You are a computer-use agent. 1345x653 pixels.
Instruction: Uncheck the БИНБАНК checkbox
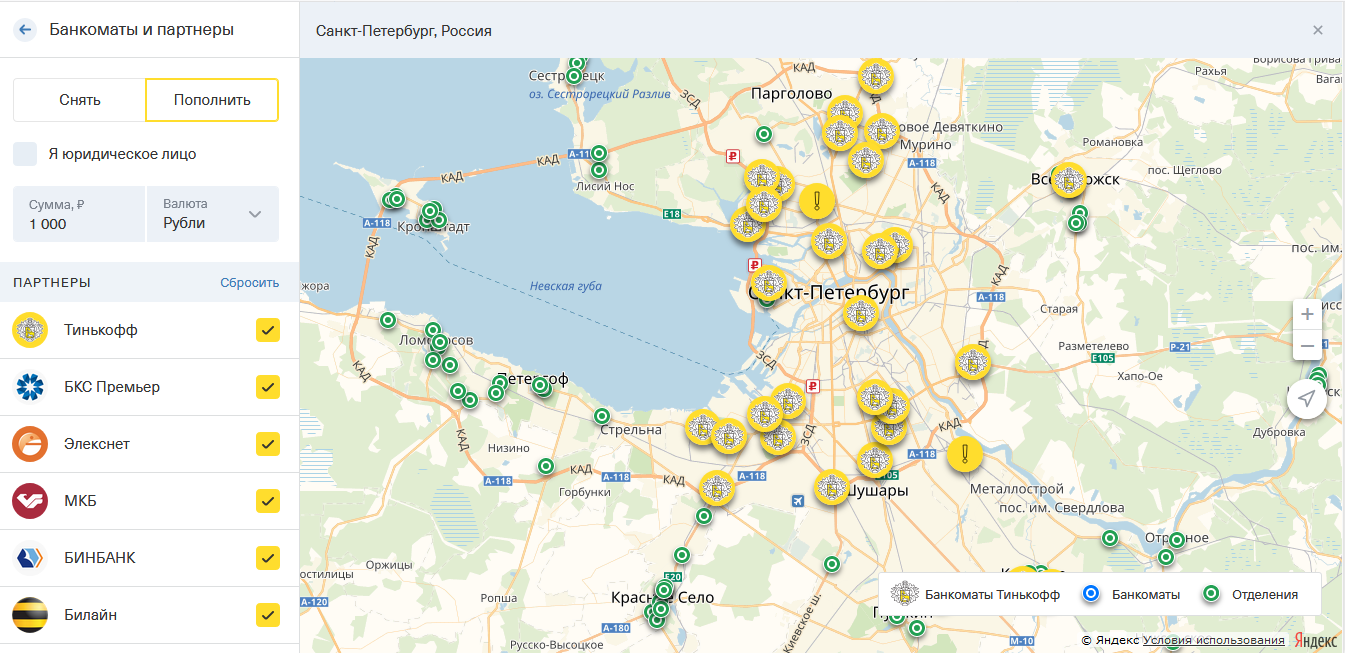[267, 558]
